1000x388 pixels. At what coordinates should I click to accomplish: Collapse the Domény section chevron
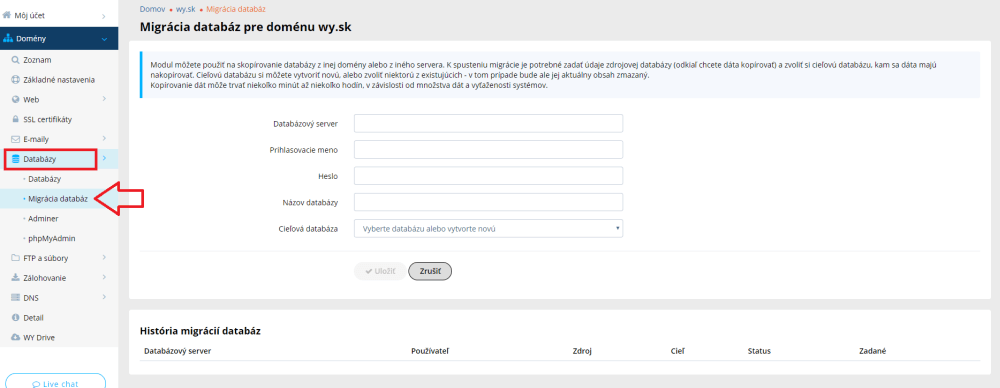click(x=104, y=39)
